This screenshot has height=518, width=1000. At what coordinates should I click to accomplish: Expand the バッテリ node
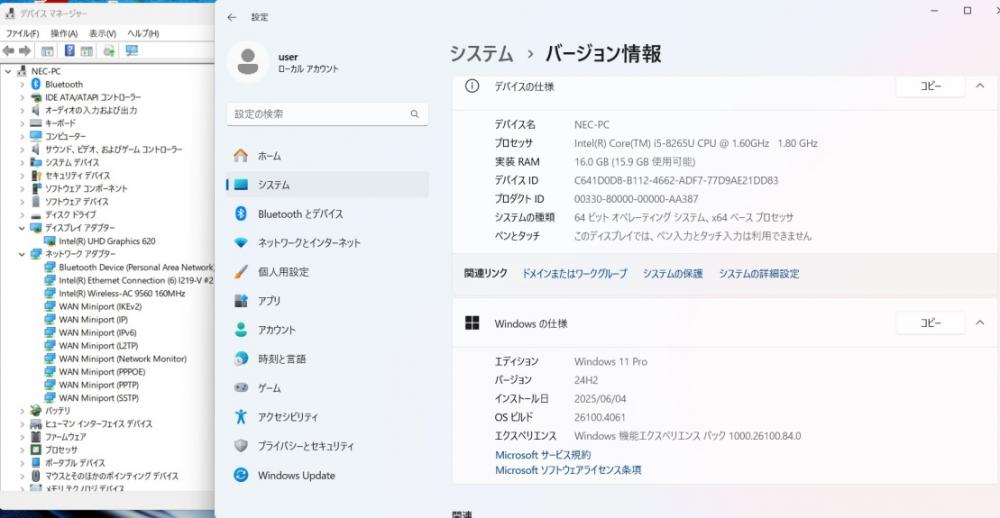click(x=22, y=411)
